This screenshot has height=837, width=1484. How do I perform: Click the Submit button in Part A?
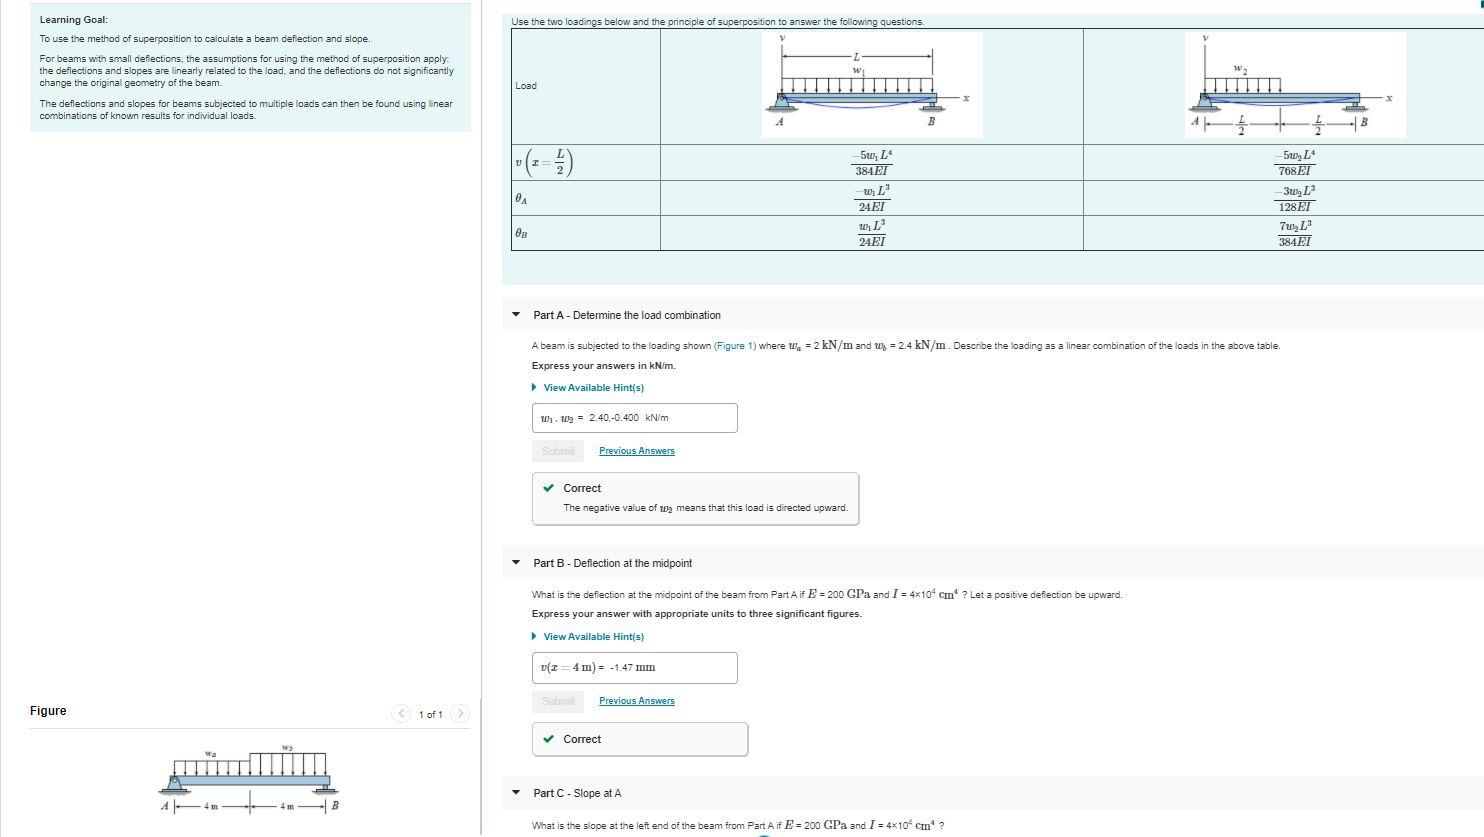[557, 451]
